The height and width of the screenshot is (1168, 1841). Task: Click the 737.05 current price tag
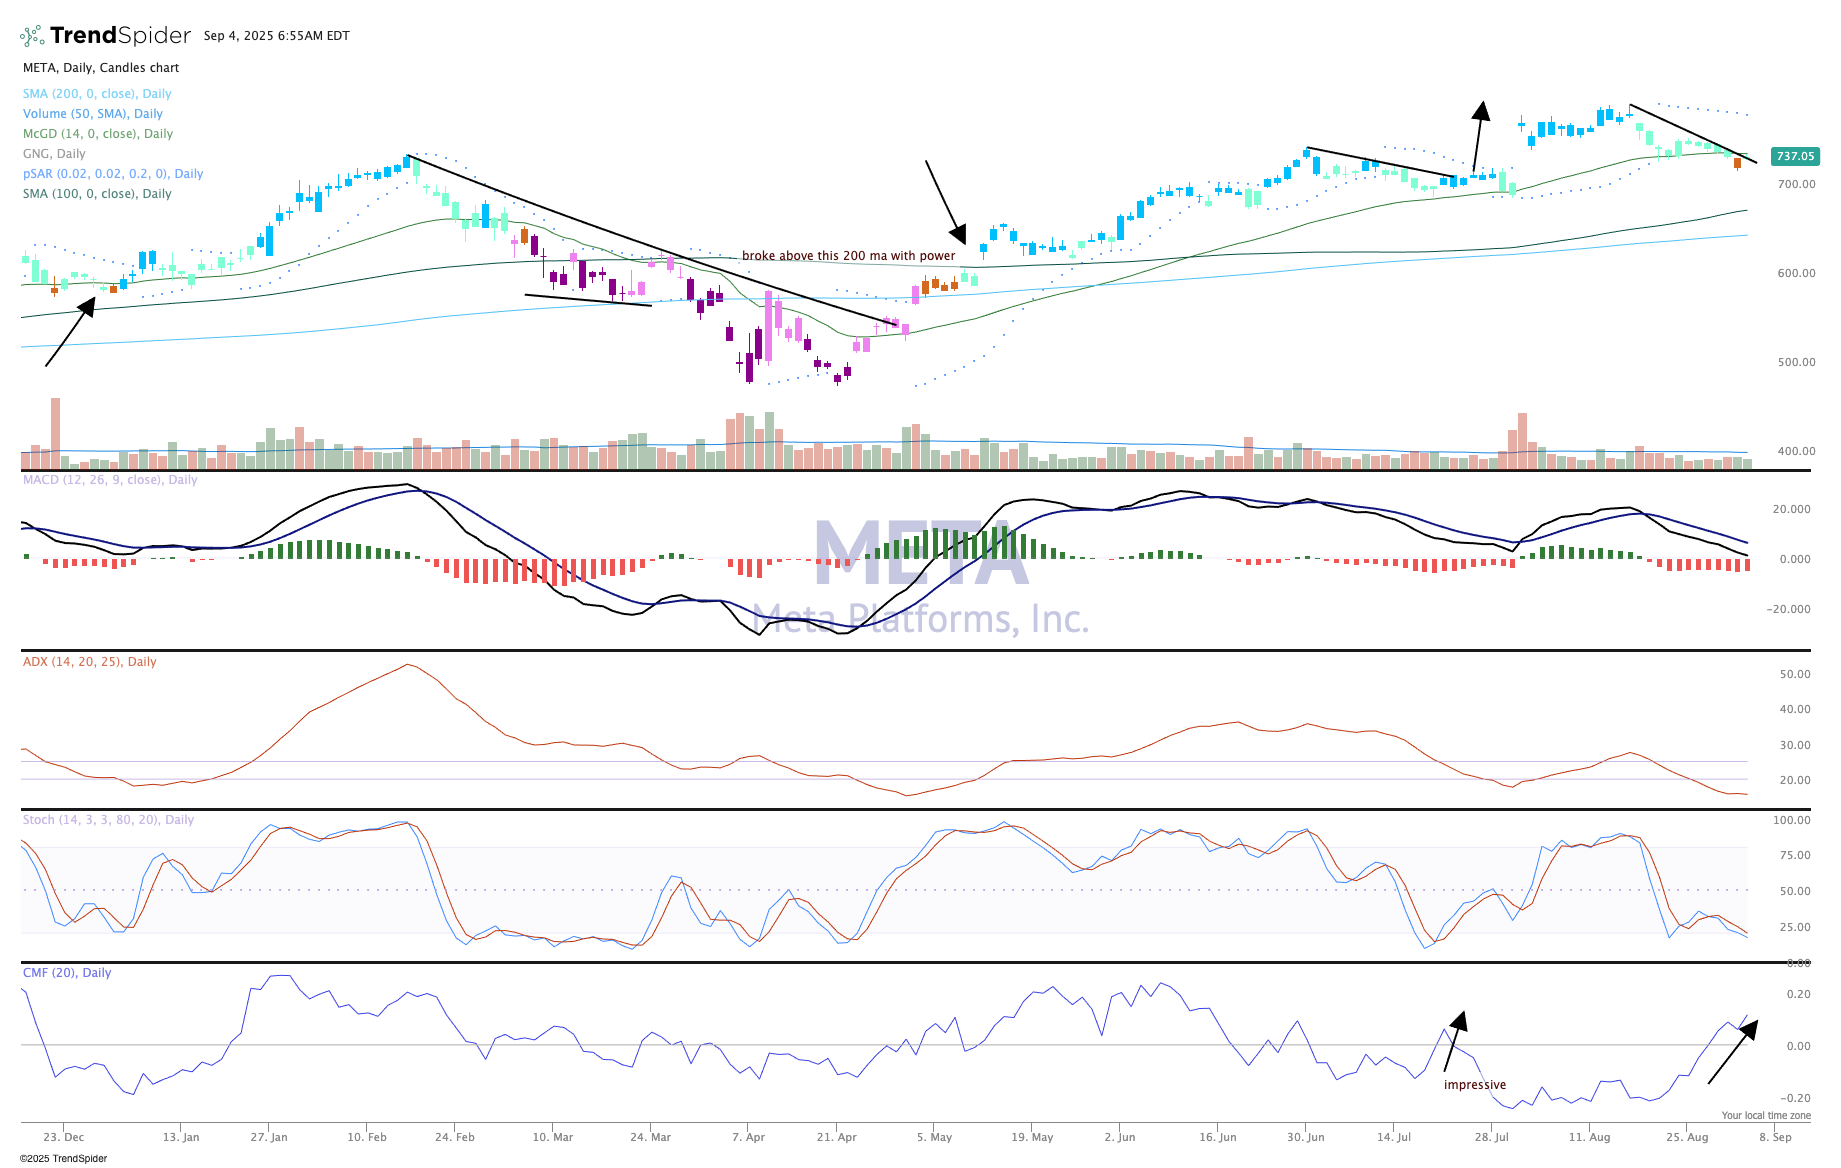coord(1794,156)
